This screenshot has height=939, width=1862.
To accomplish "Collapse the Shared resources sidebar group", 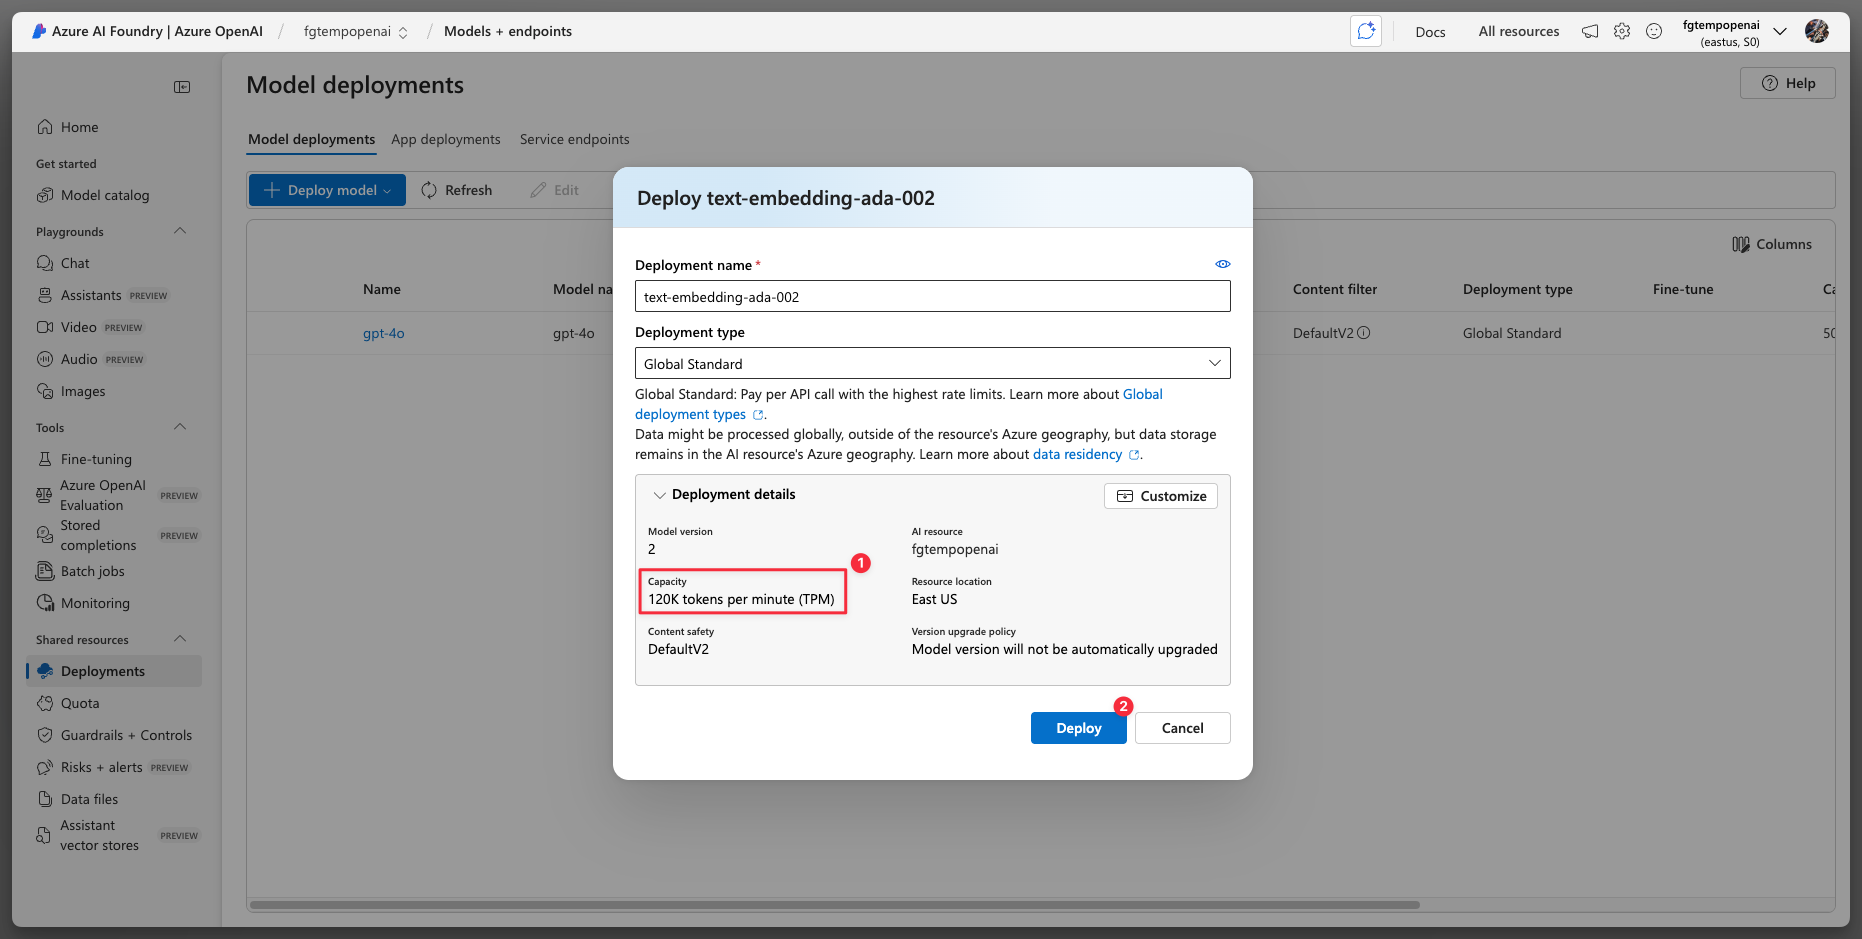I will point(180,639).
